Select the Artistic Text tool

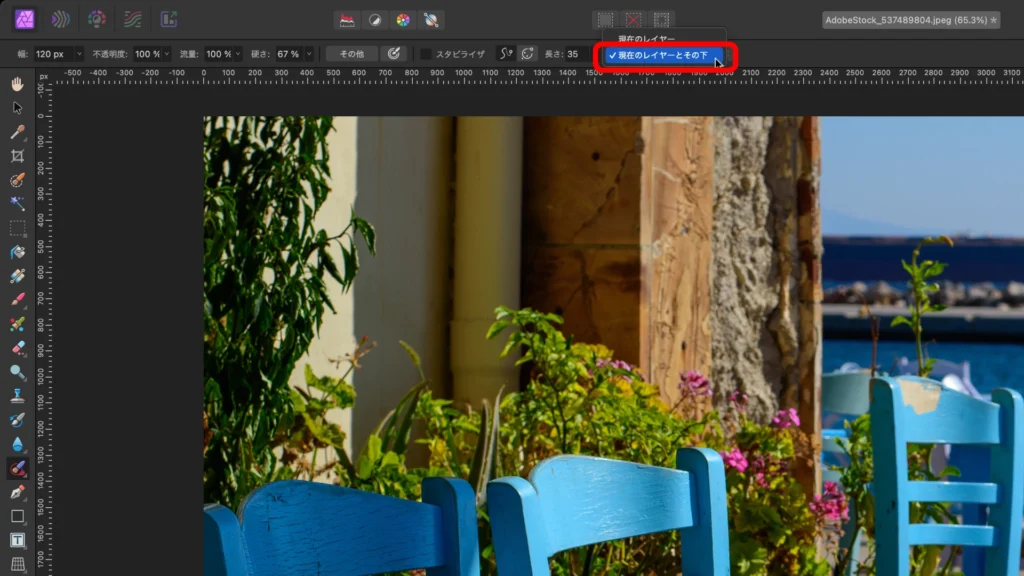point(17,540)
